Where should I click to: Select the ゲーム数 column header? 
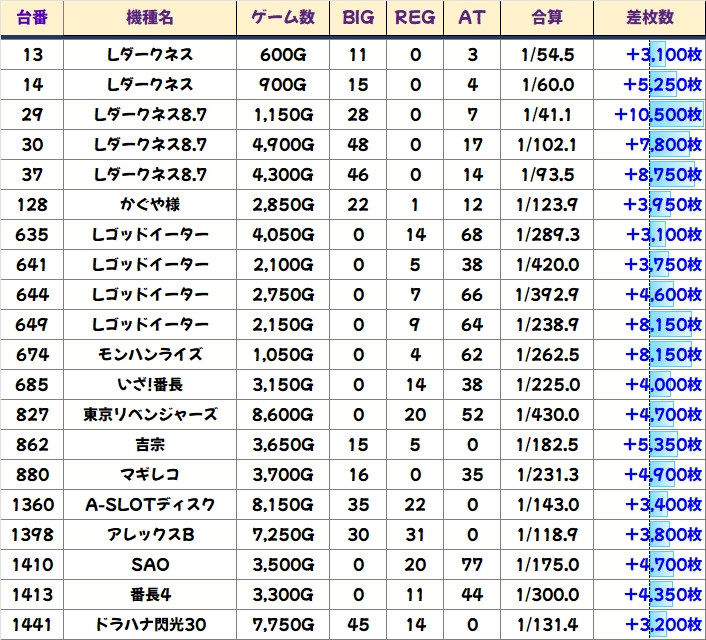click(283, 18)
